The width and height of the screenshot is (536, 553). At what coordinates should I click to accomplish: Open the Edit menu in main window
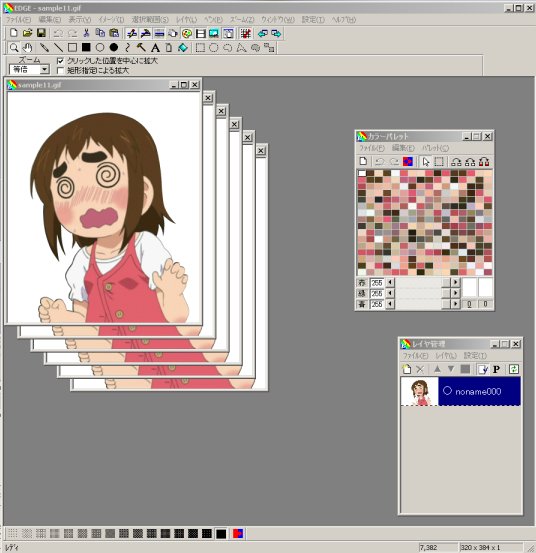(x=50, y=20)
